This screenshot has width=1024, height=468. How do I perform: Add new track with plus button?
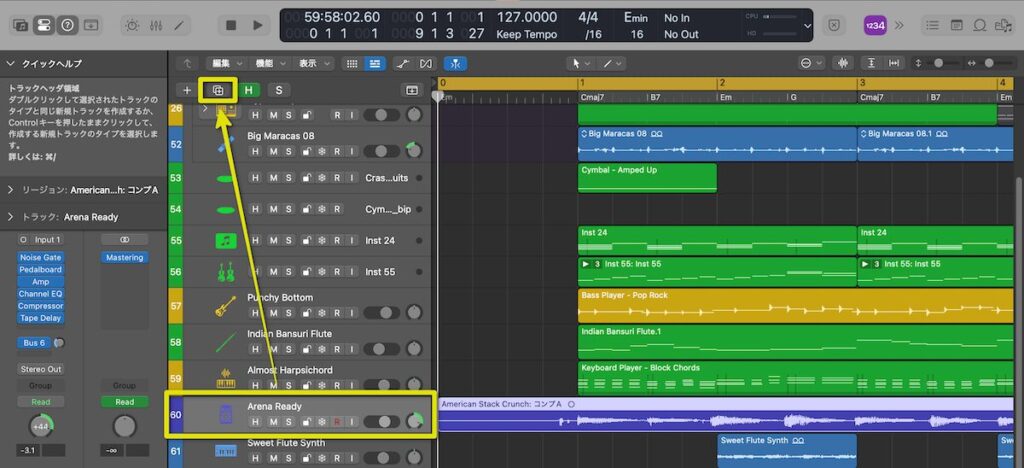187,90
